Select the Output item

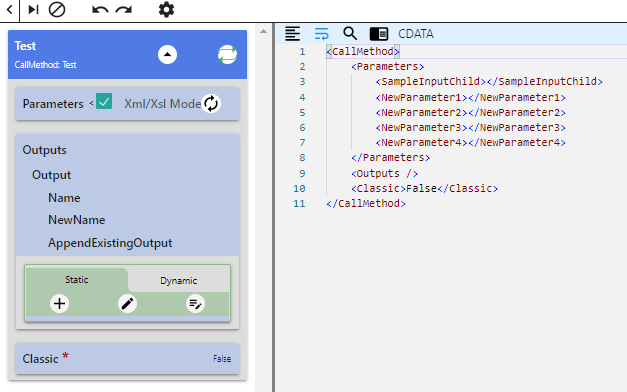[51, 175]
